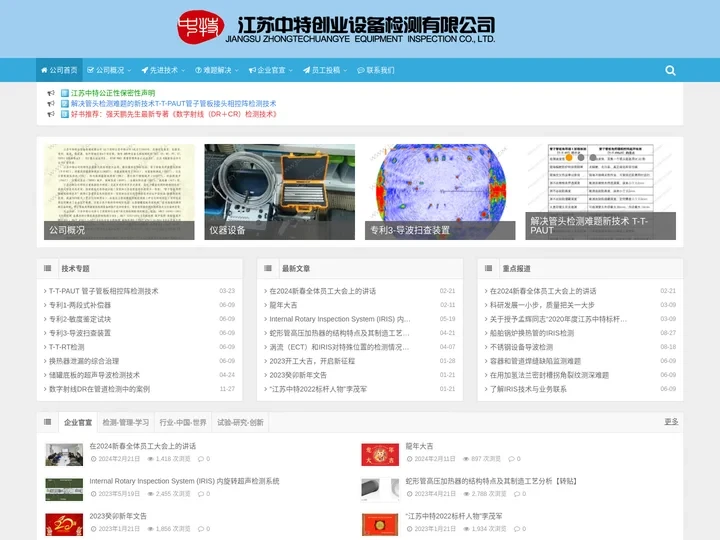The width and height of the screenshot is (720, 540).
Task: Open "江苏中特2022标杆人物"李茂军 title in tab panel
Action: click(454, 516)
